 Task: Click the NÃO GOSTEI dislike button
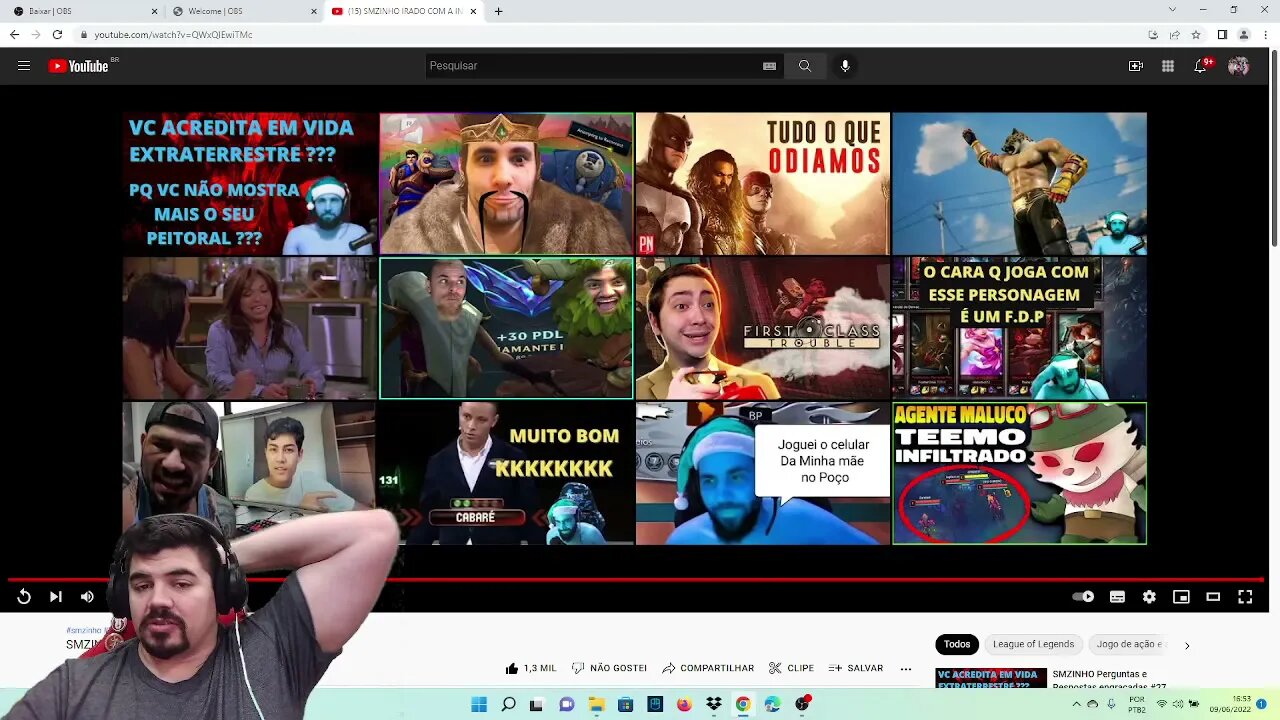(x=609, y=668)
